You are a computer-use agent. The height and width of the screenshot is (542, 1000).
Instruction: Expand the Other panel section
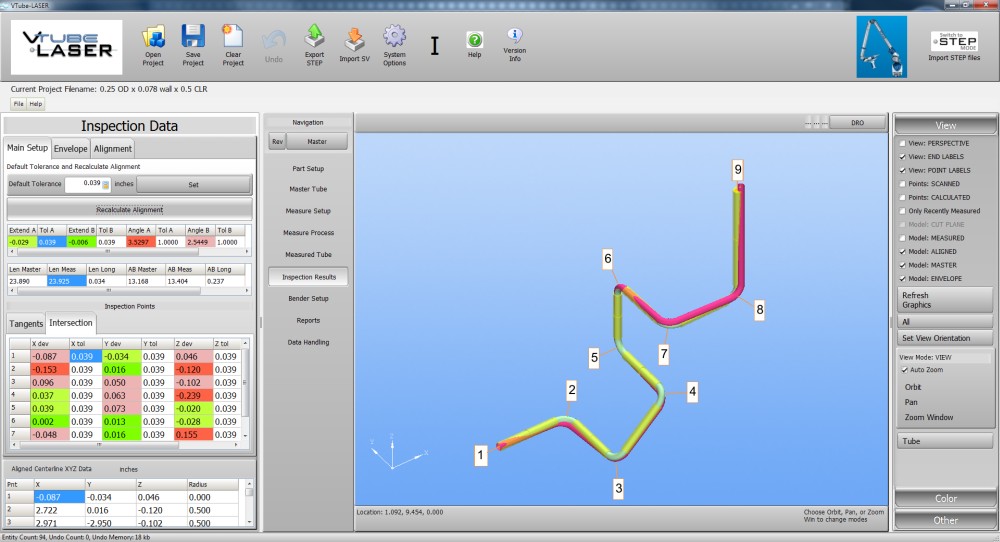click(x=945, y=520)
